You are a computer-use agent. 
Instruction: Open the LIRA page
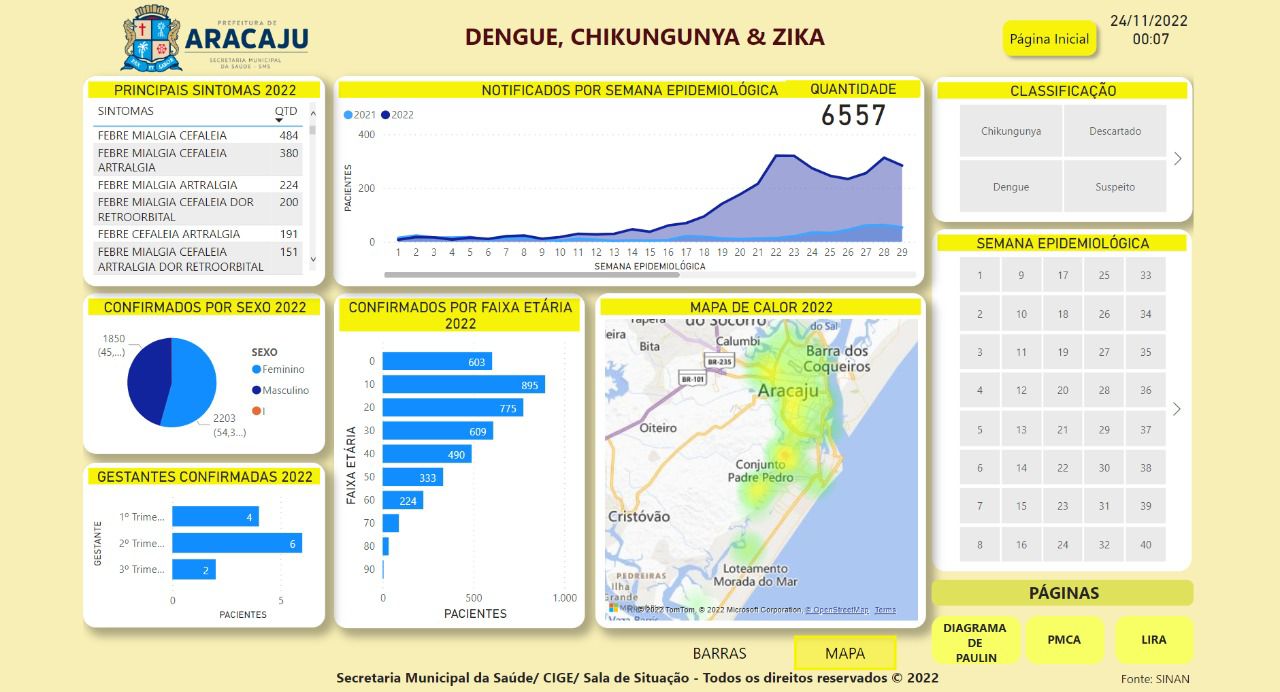(1154, 640)
